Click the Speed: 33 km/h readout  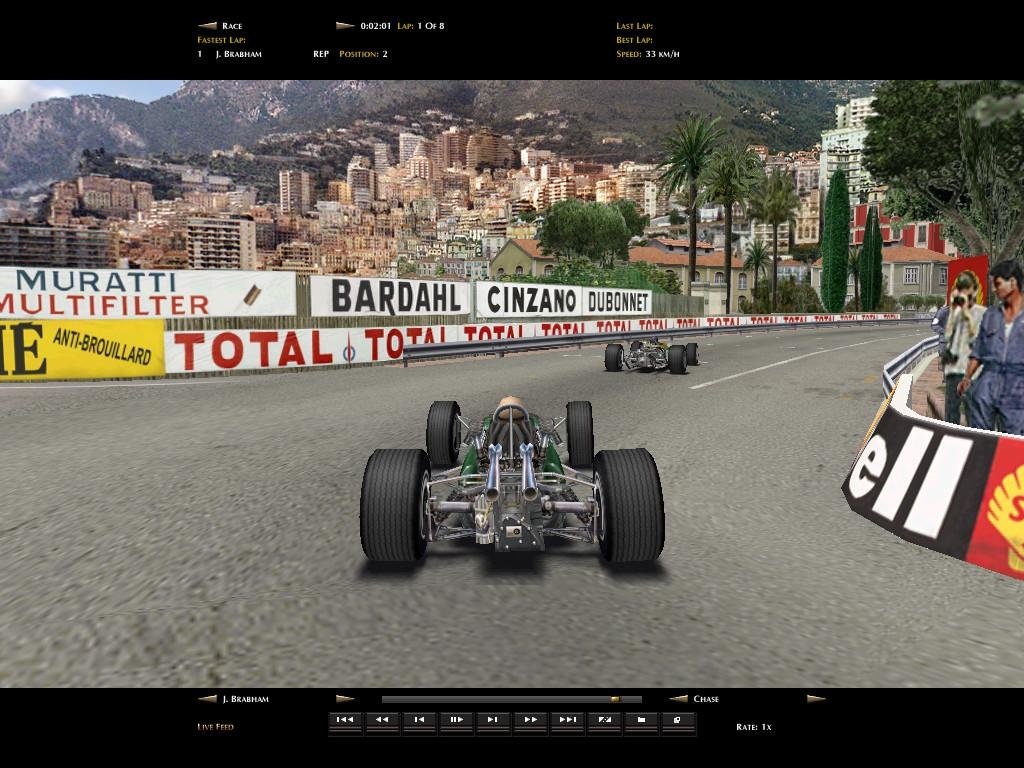(648, 54)
